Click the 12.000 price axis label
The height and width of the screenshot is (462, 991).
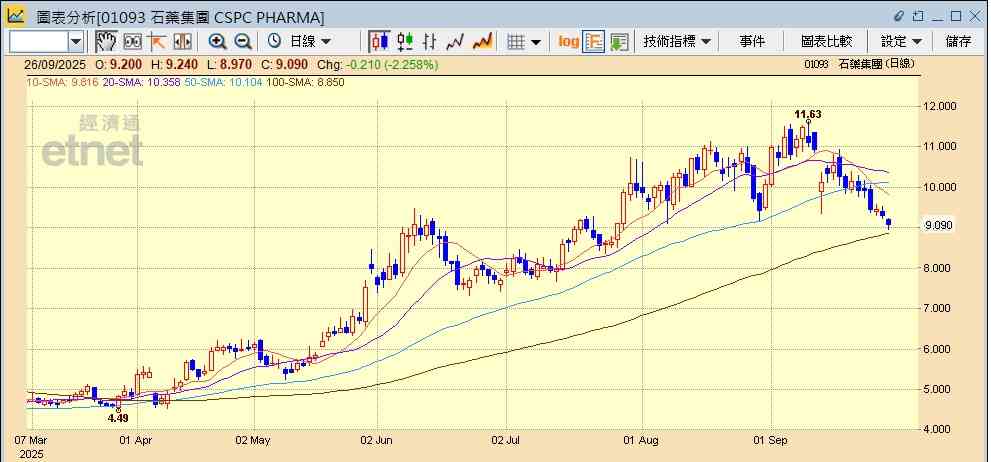click(939, 106)
